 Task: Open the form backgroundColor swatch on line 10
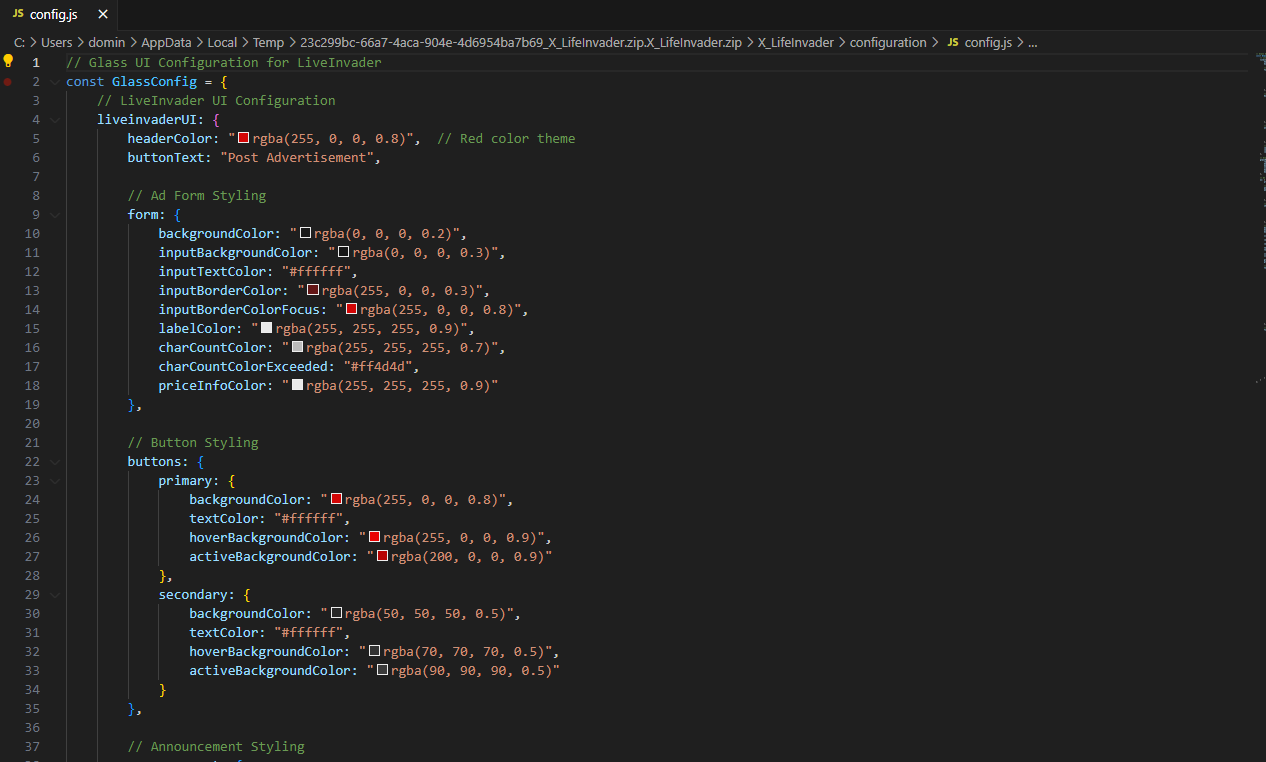click(x=305, y=233)
